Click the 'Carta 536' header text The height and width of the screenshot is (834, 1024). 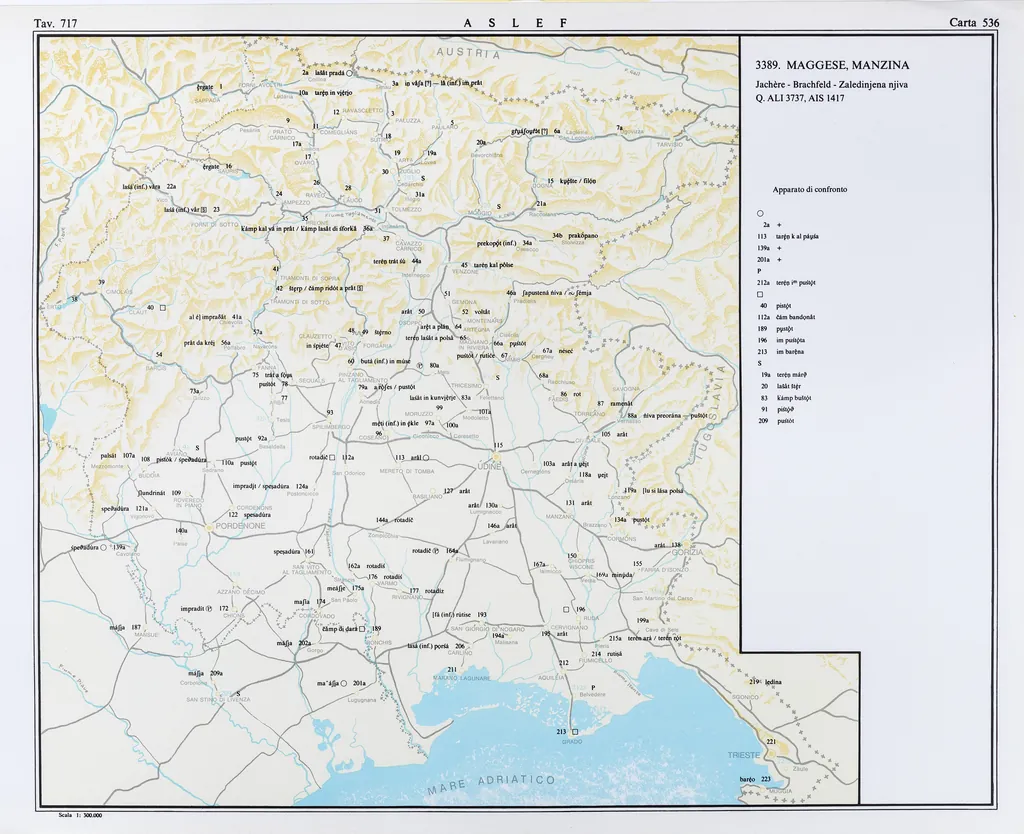(x=975, y=22)
